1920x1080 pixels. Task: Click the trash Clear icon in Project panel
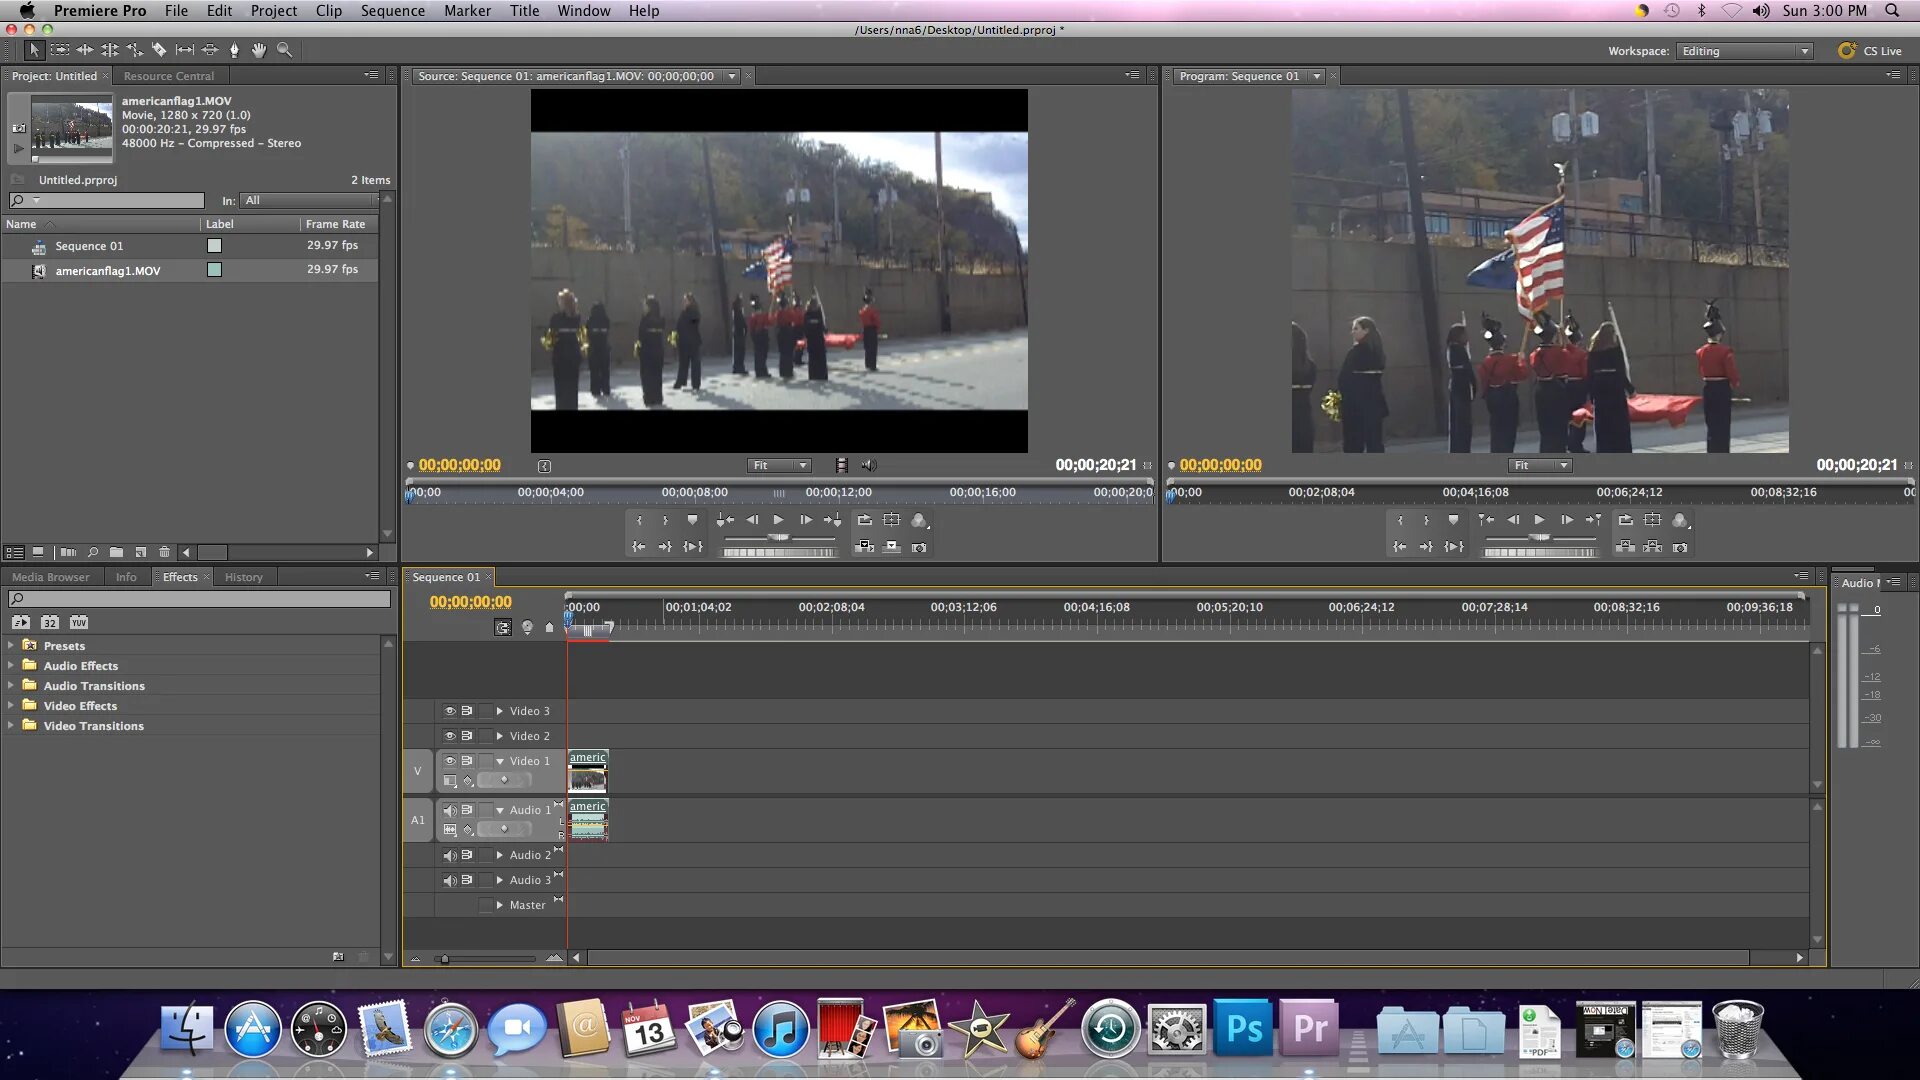(x=165, y=552)
